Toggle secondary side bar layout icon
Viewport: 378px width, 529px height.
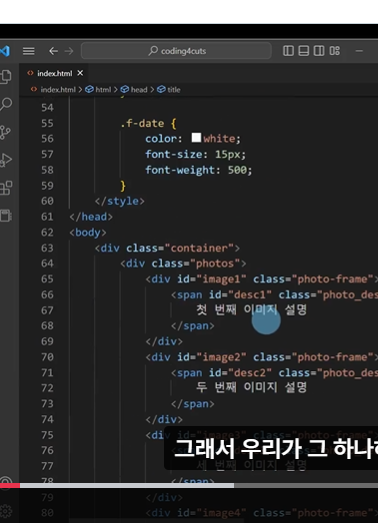click(x=319, y=51)
